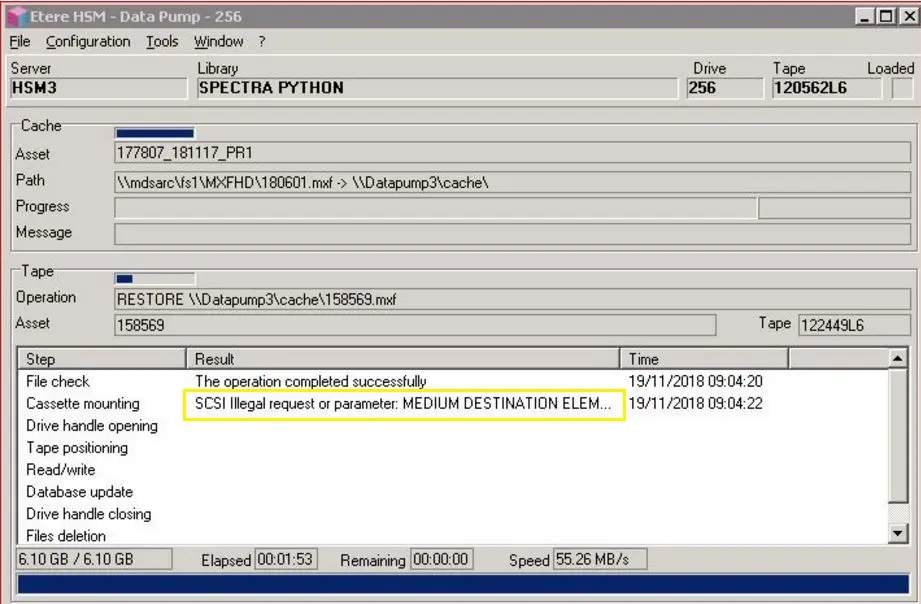Open the Tools menu
Image resolution: width=921 pixels, height=604 pixels.
pyautogui.click(x=162, y=42)
